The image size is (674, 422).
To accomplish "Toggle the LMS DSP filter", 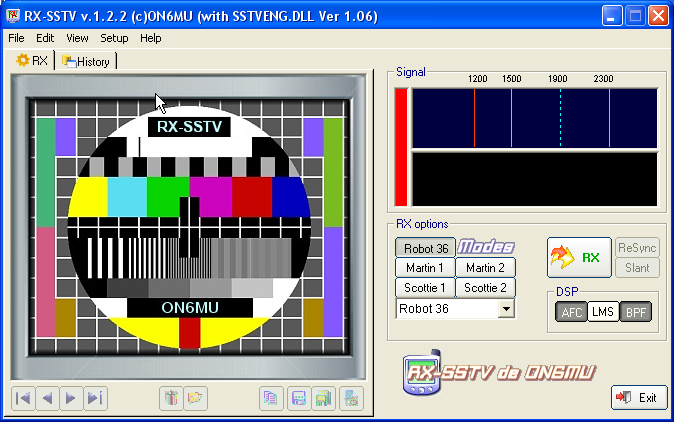I will (603, 312).
